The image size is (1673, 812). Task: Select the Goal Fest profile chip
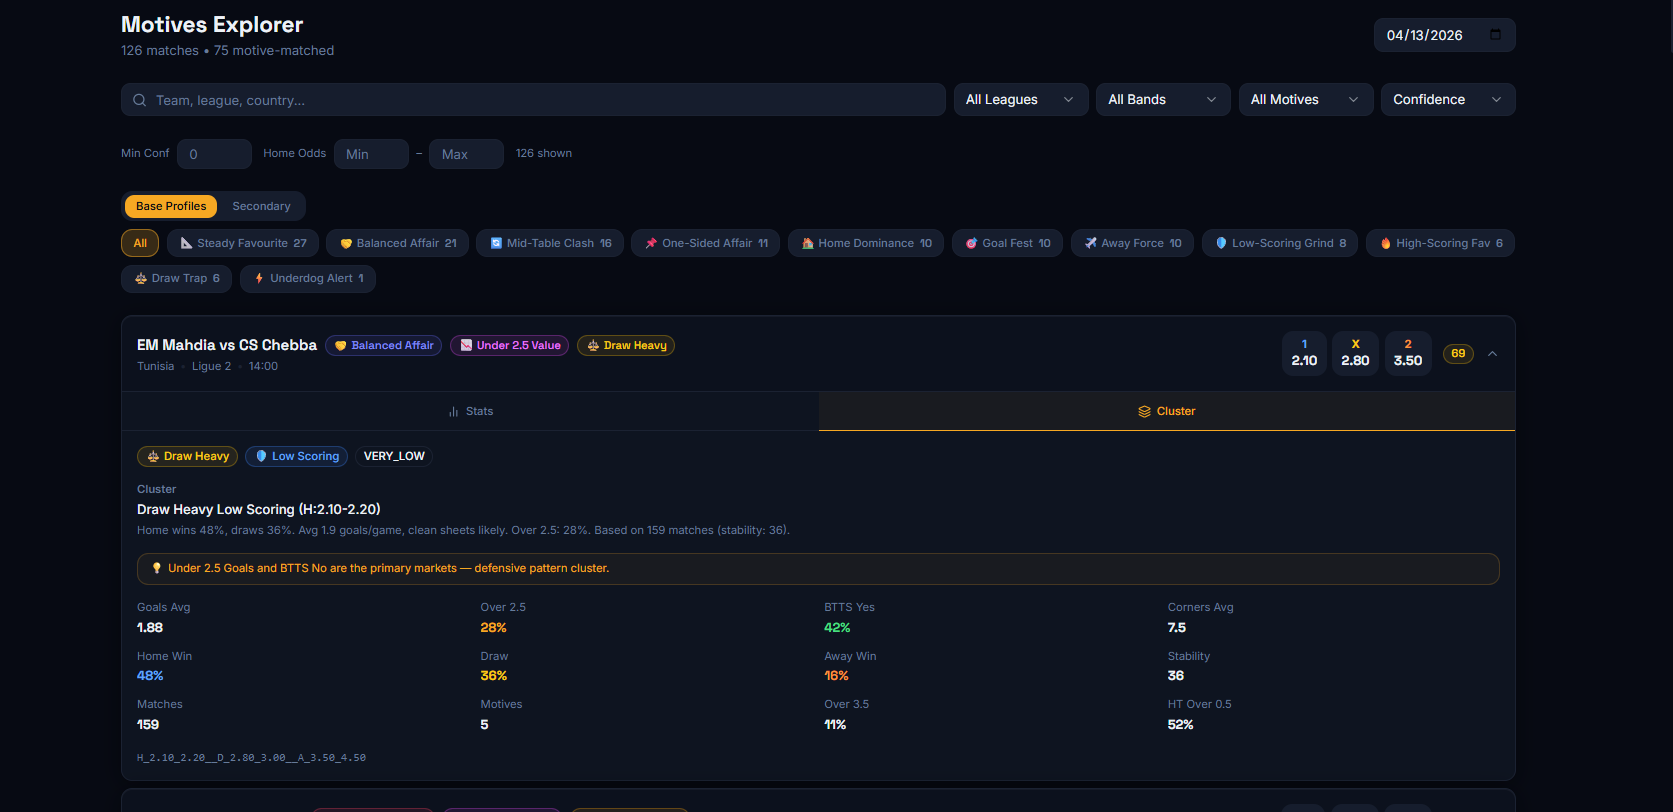[x=1007, y=243]
